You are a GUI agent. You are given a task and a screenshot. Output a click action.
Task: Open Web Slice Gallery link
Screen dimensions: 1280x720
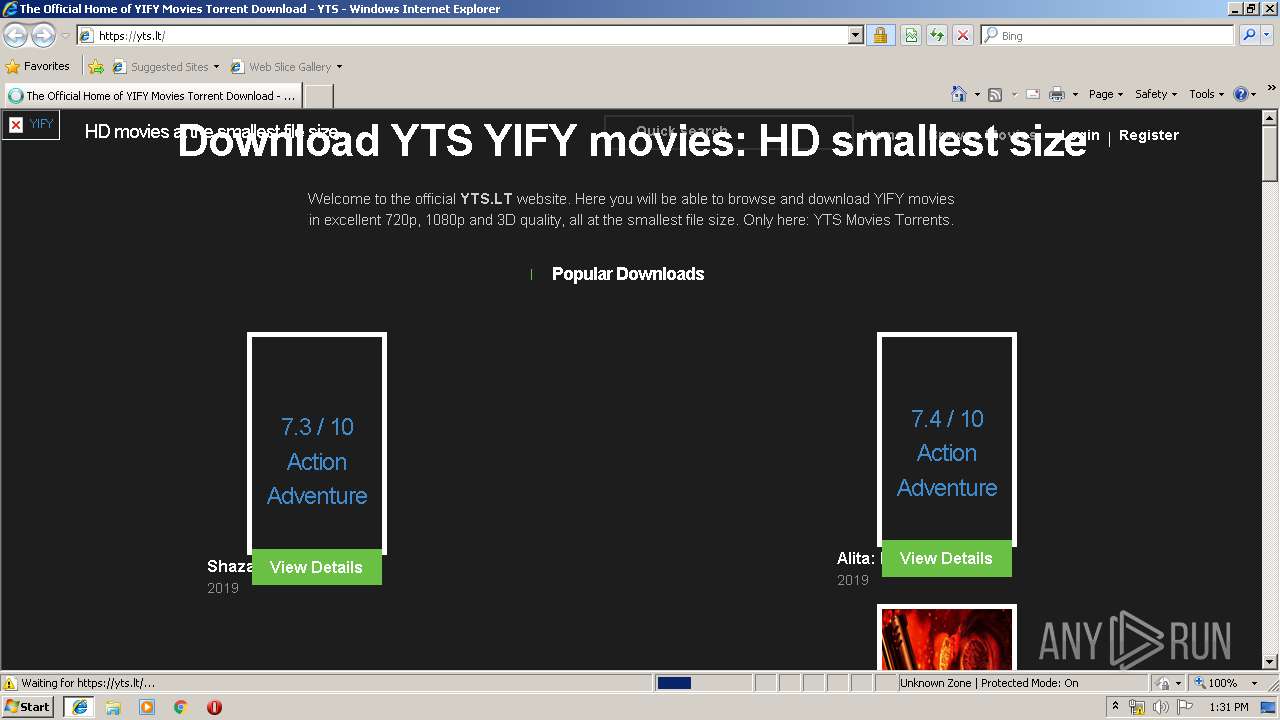pos(281,67)
